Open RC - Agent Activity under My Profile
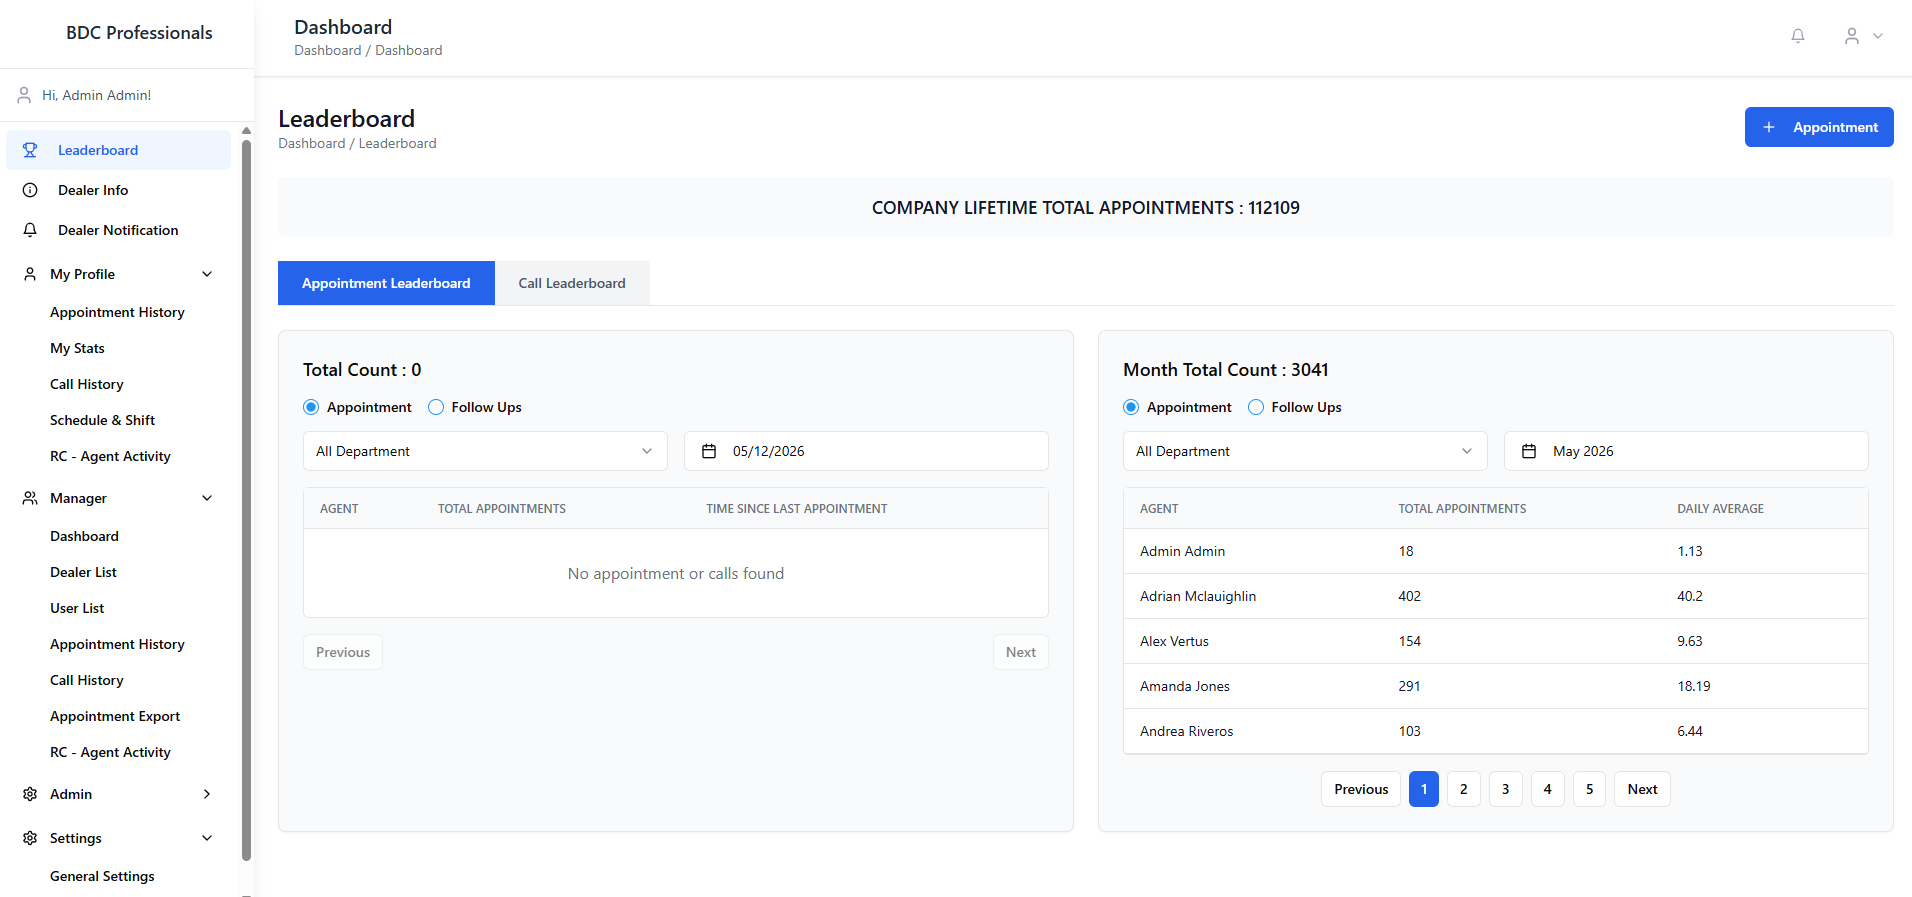The image size is (1912, 897). point(110,456)
